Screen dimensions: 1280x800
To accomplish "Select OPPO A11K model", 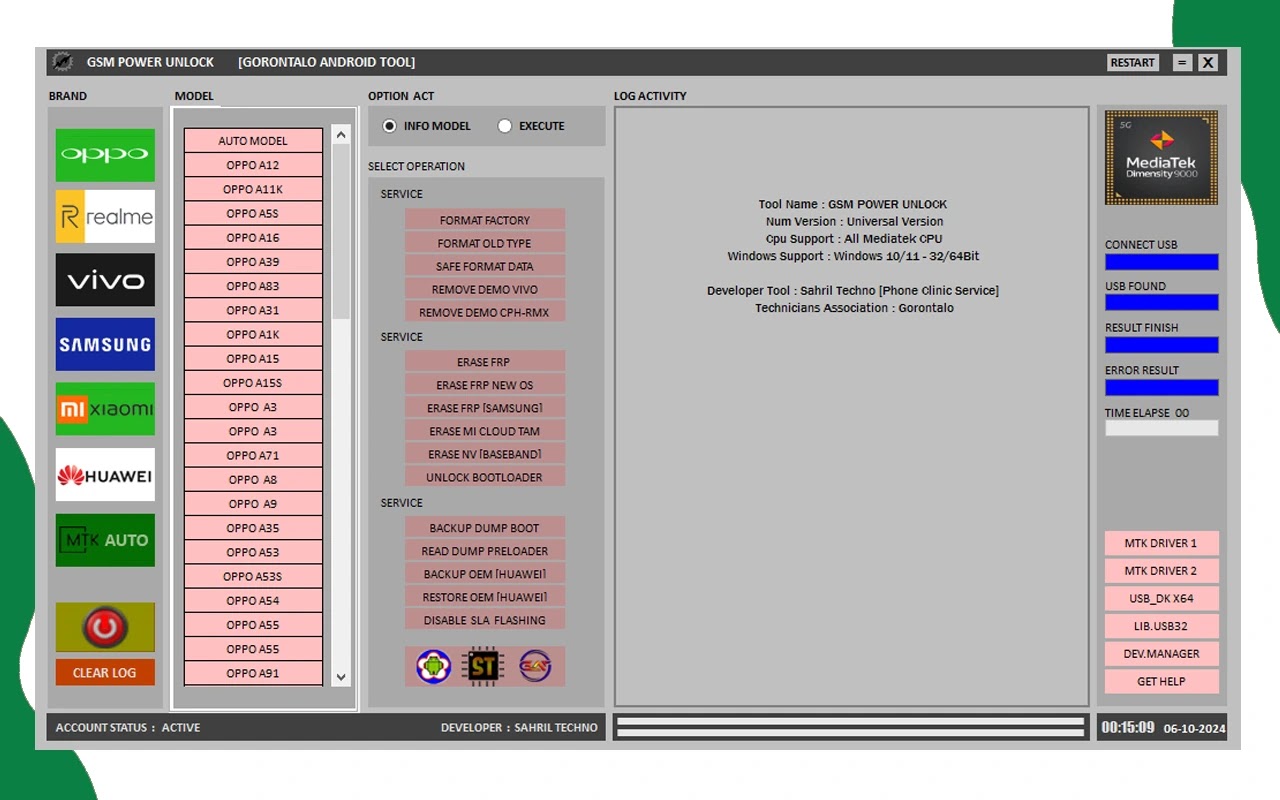I will (253, 189).
